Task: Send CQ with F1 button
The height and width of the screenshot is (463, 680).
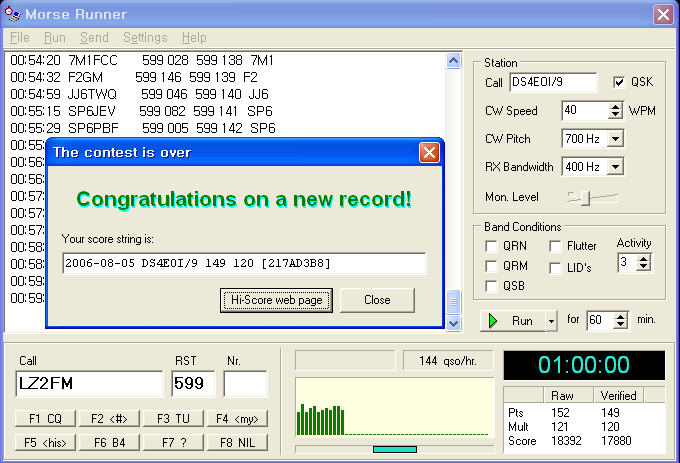Action: coord(45,419)
